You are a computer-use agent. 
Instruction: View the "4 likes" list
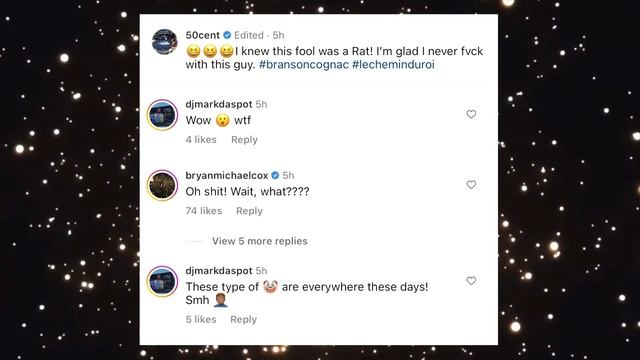click(x=201, y=140)
